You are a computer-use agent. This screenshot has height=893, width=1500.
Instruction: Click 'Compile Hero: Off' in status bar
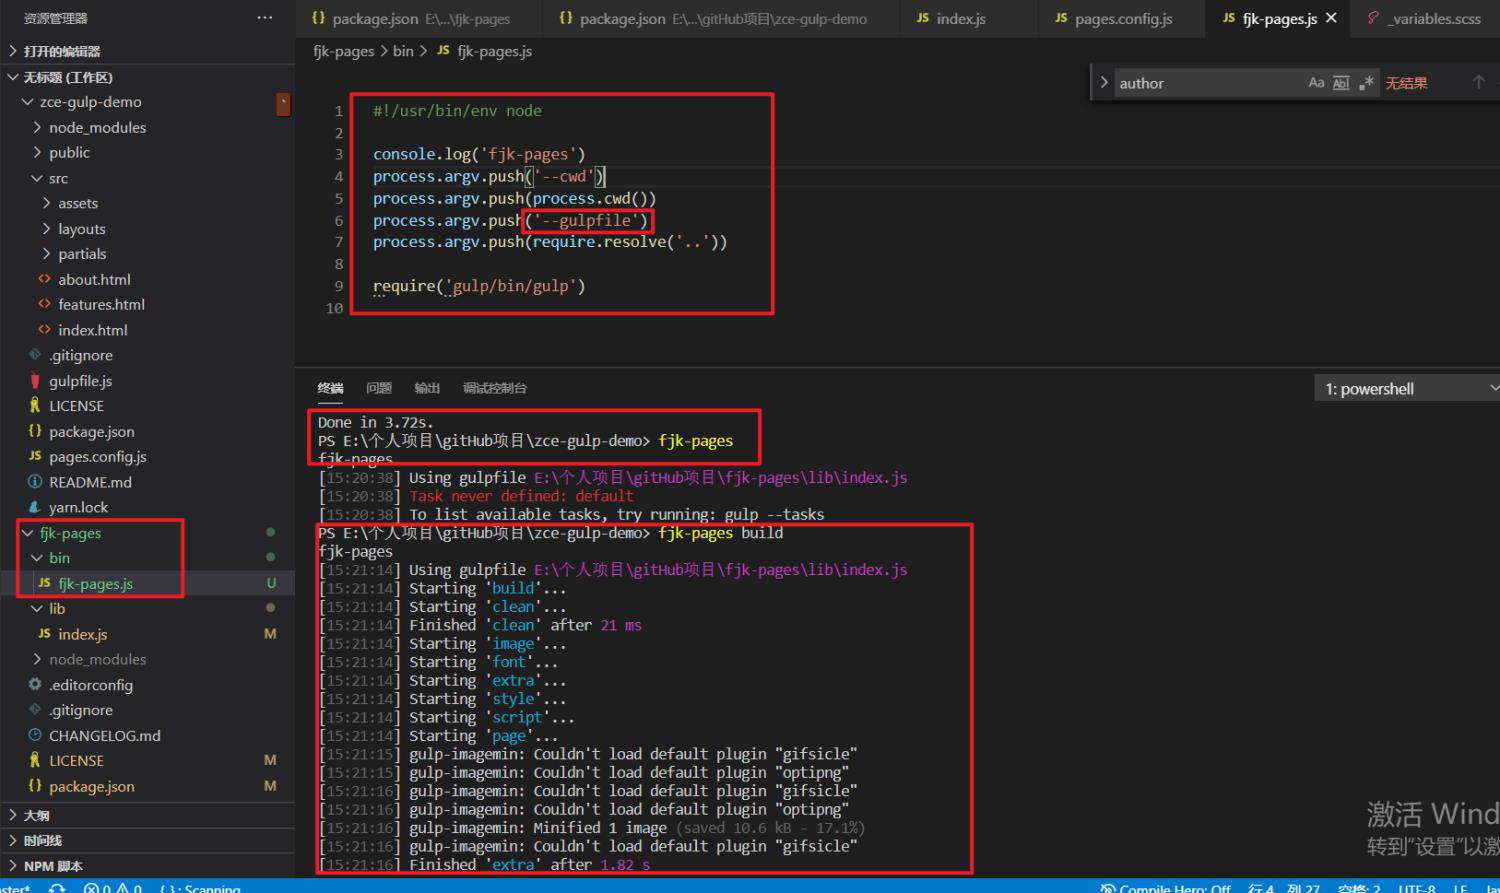tap(1165, 887)
